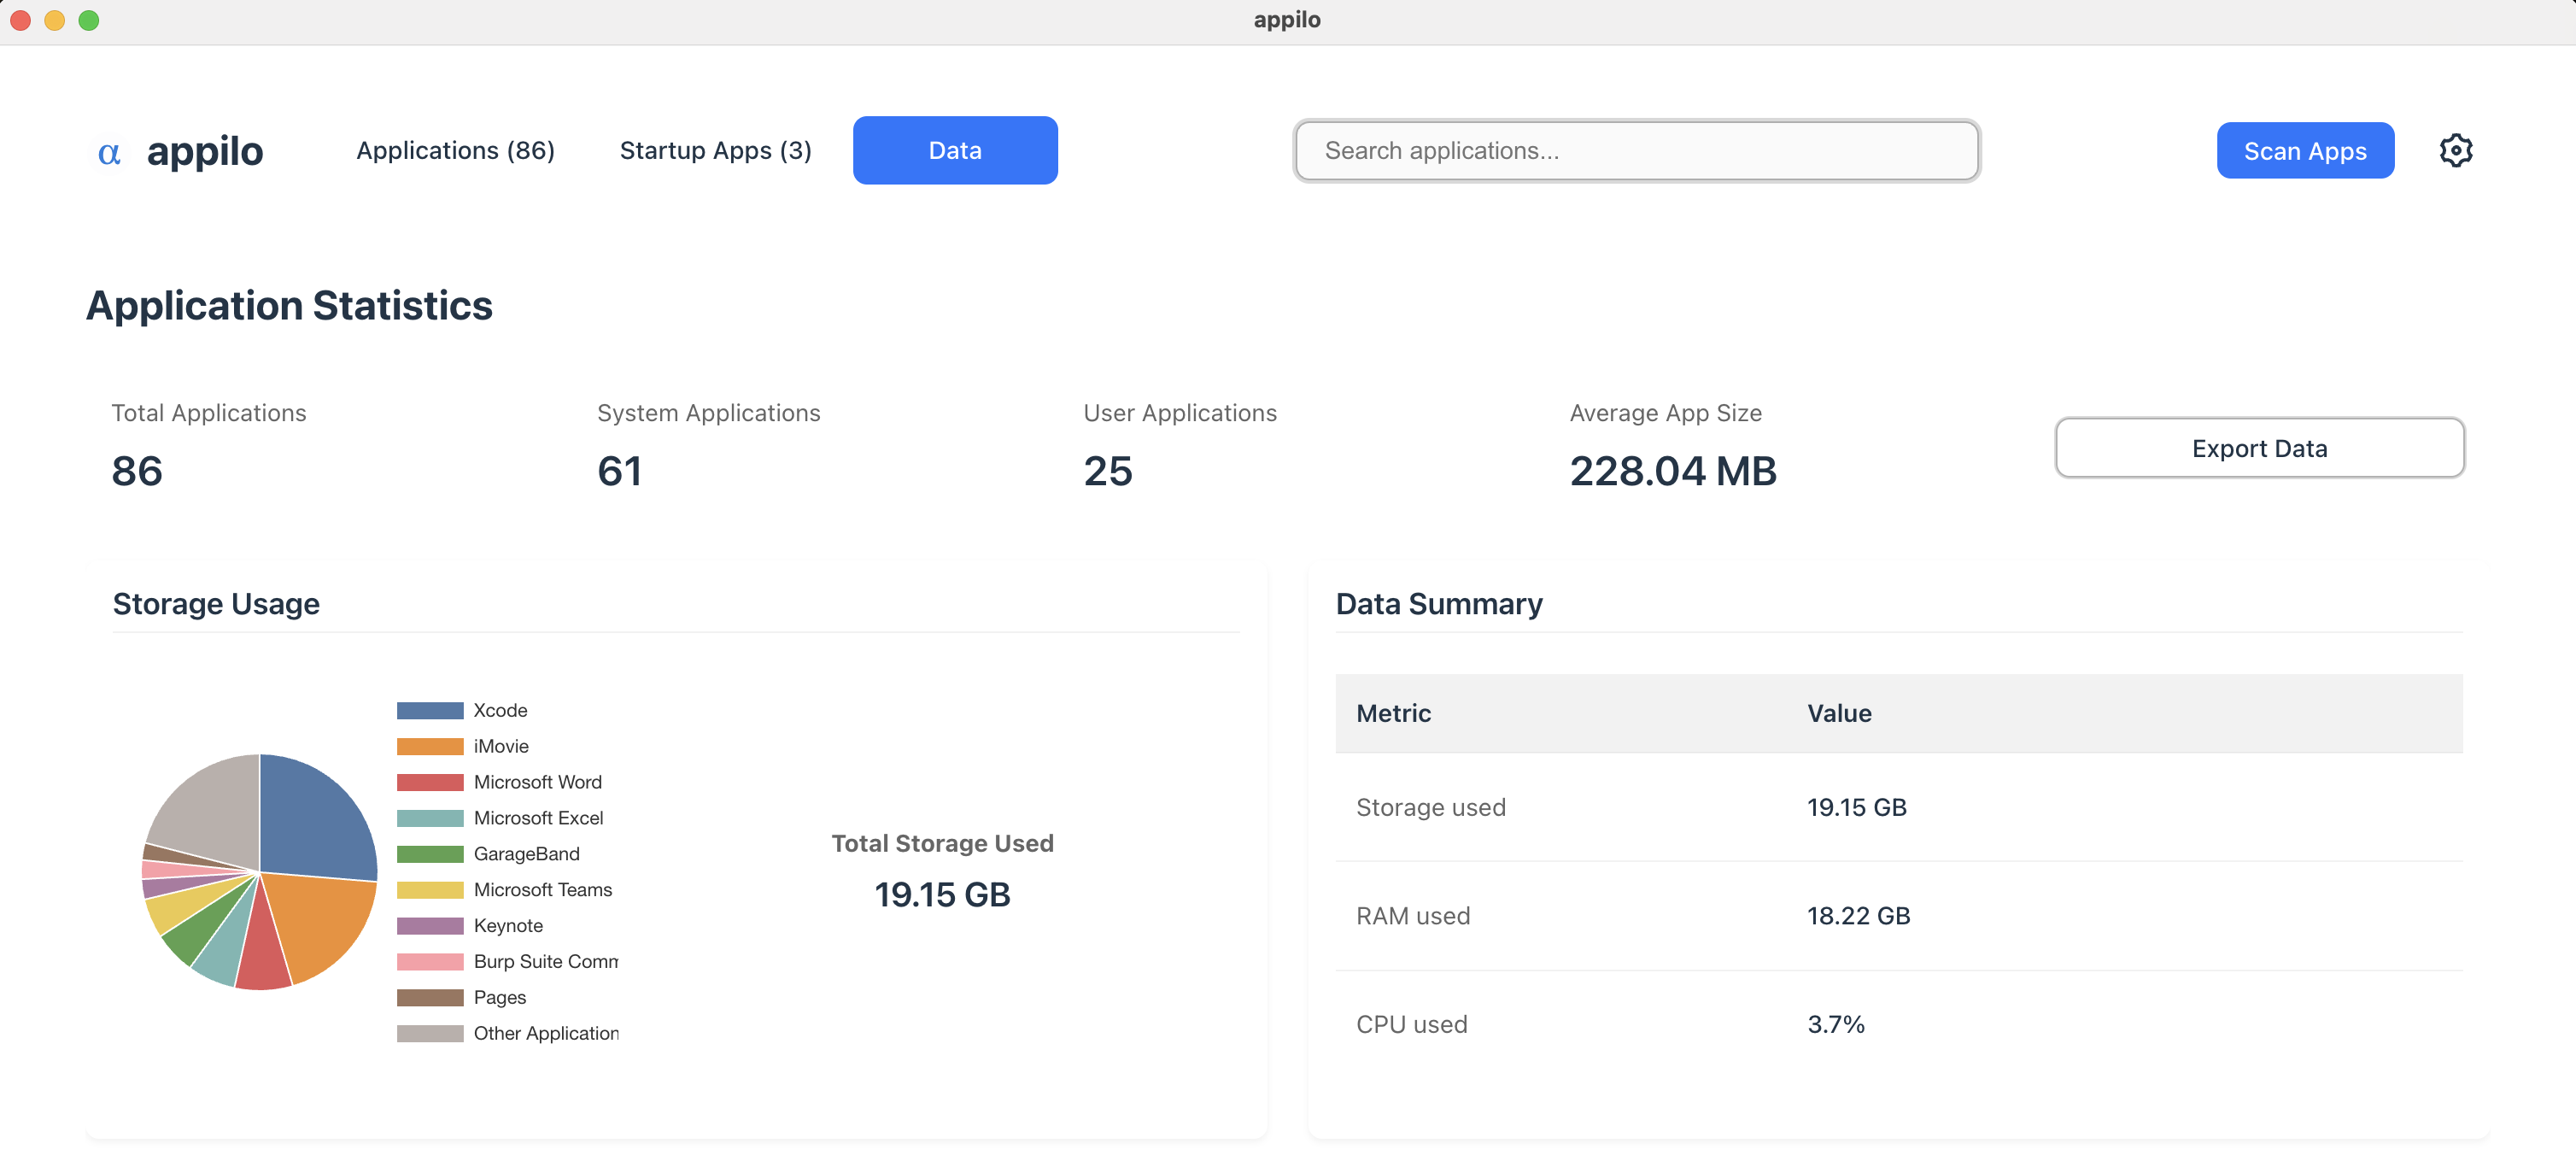Click the Microsoft Teams legend swatch
The height and width of the screenshot is (1167, 2576).
pyautogui.click(x=430, y=891)
